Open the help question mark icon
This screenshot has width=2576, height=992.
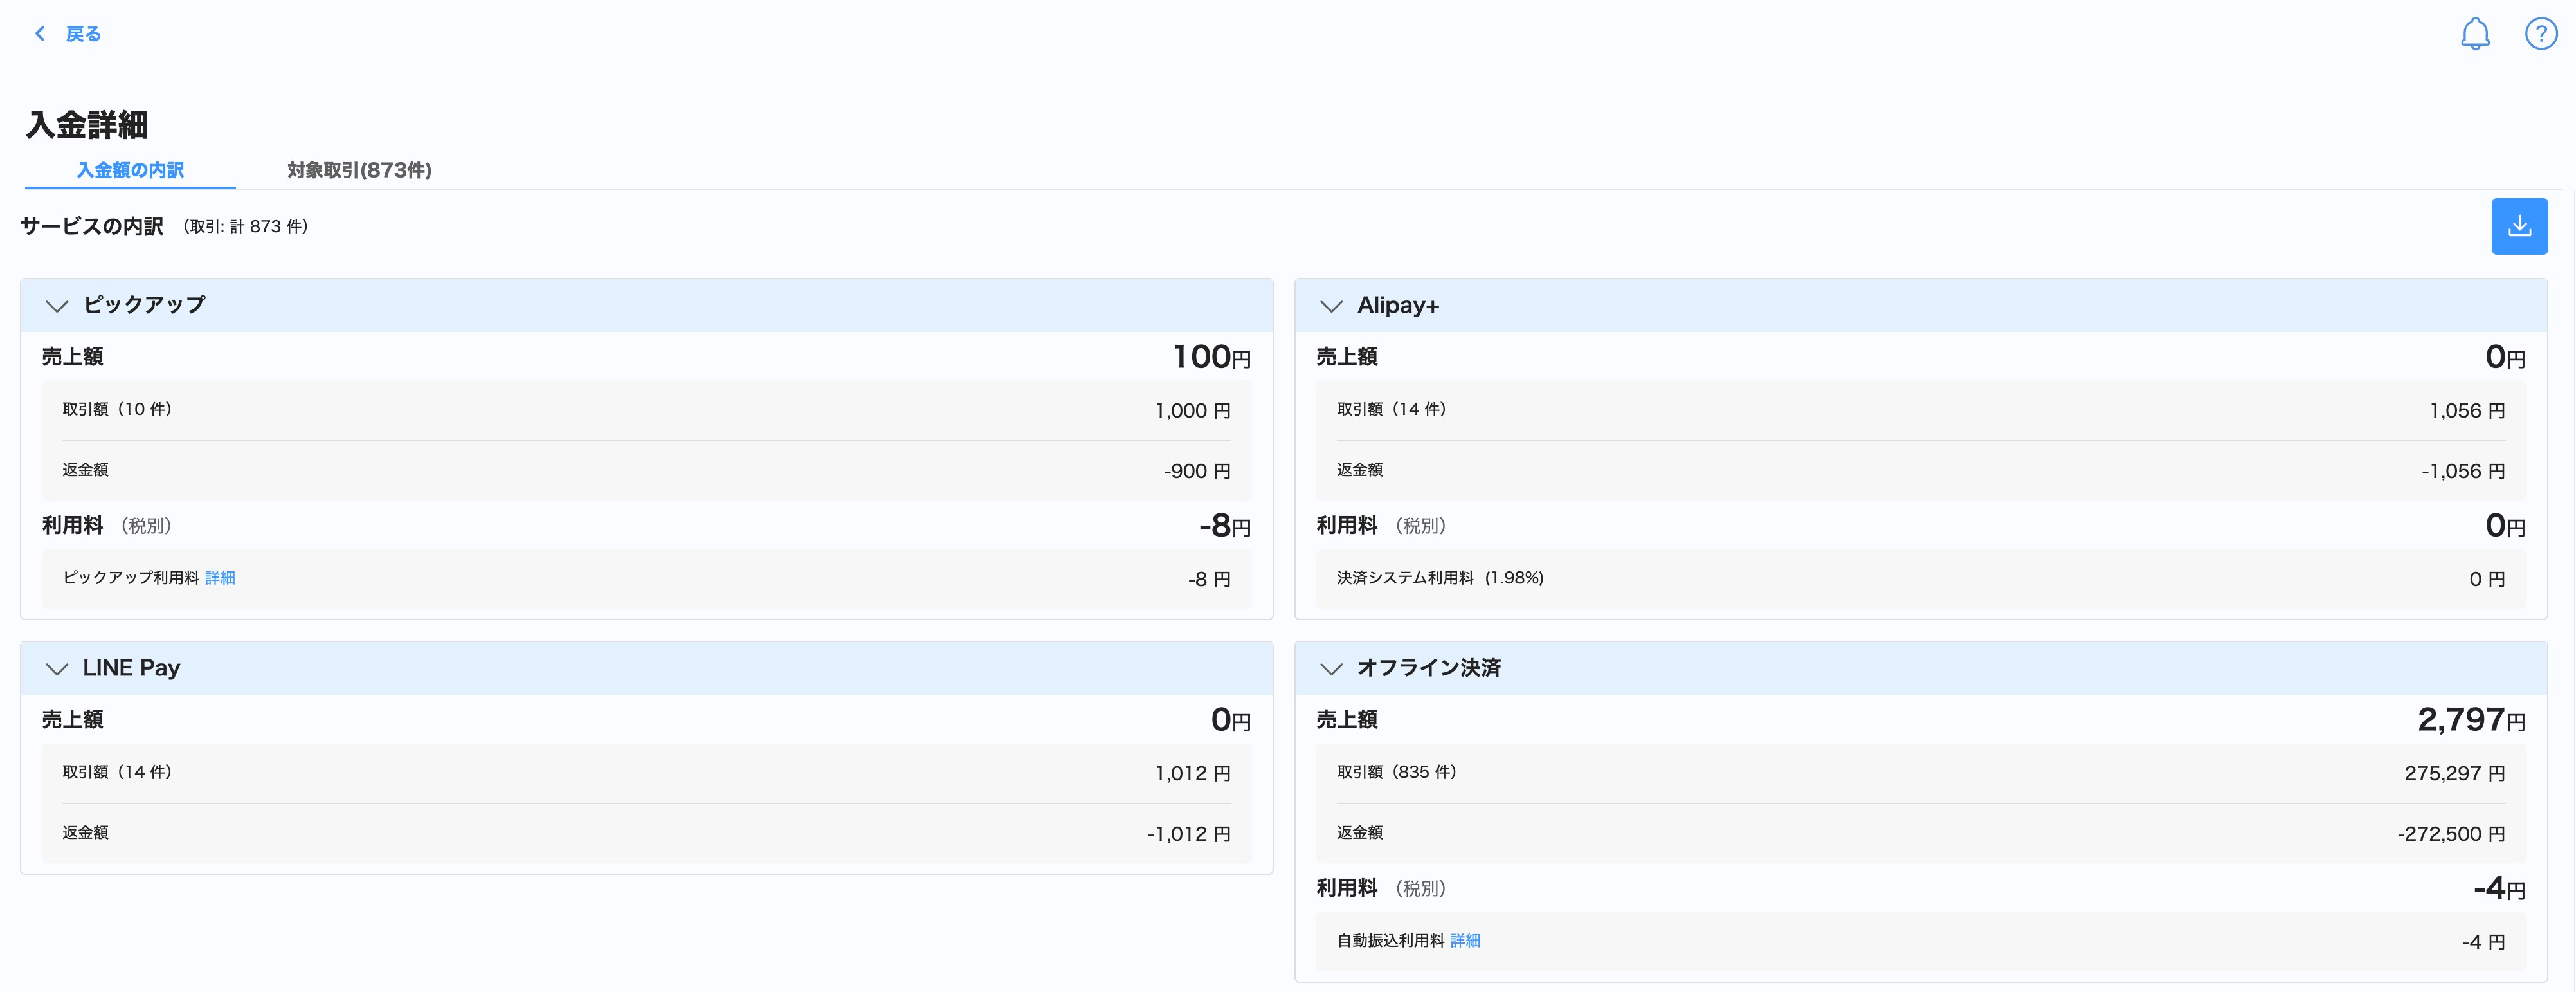[x=2540, y=34]
